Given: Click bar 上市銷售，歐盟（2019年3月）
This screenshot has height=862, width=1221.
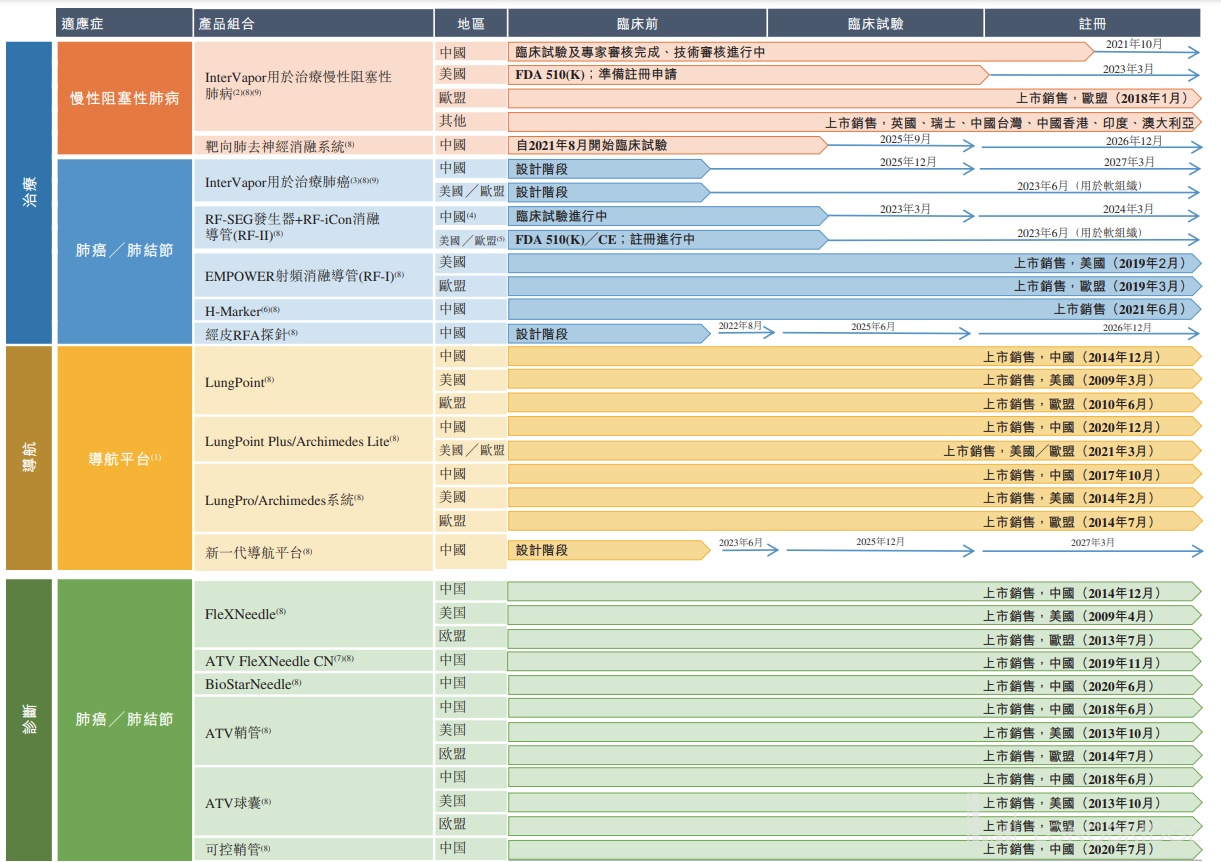Looking at the screenshot, I should [855, 286].
